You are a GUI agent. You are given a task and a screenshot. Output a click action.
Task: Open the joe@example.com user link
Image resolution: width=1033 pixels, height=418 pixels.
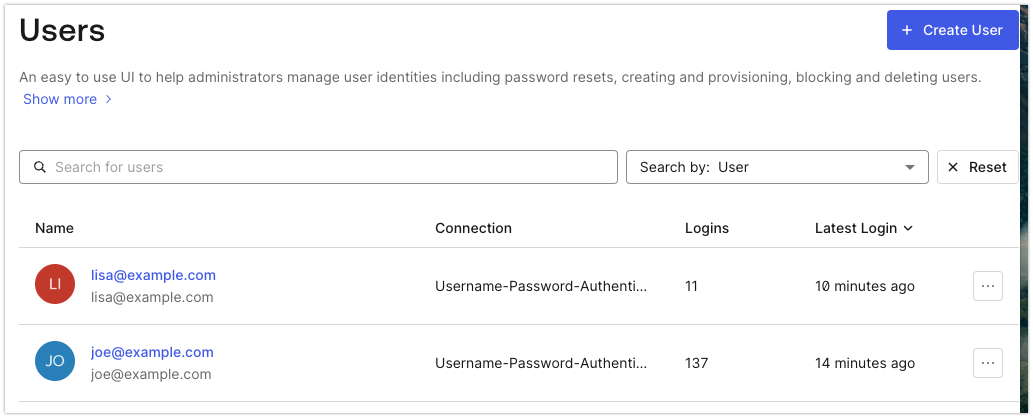(152, 352)
